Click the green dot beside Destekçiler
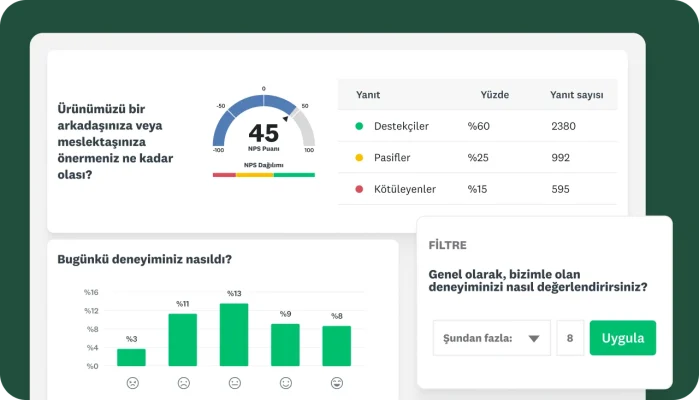 click(359, 127)
